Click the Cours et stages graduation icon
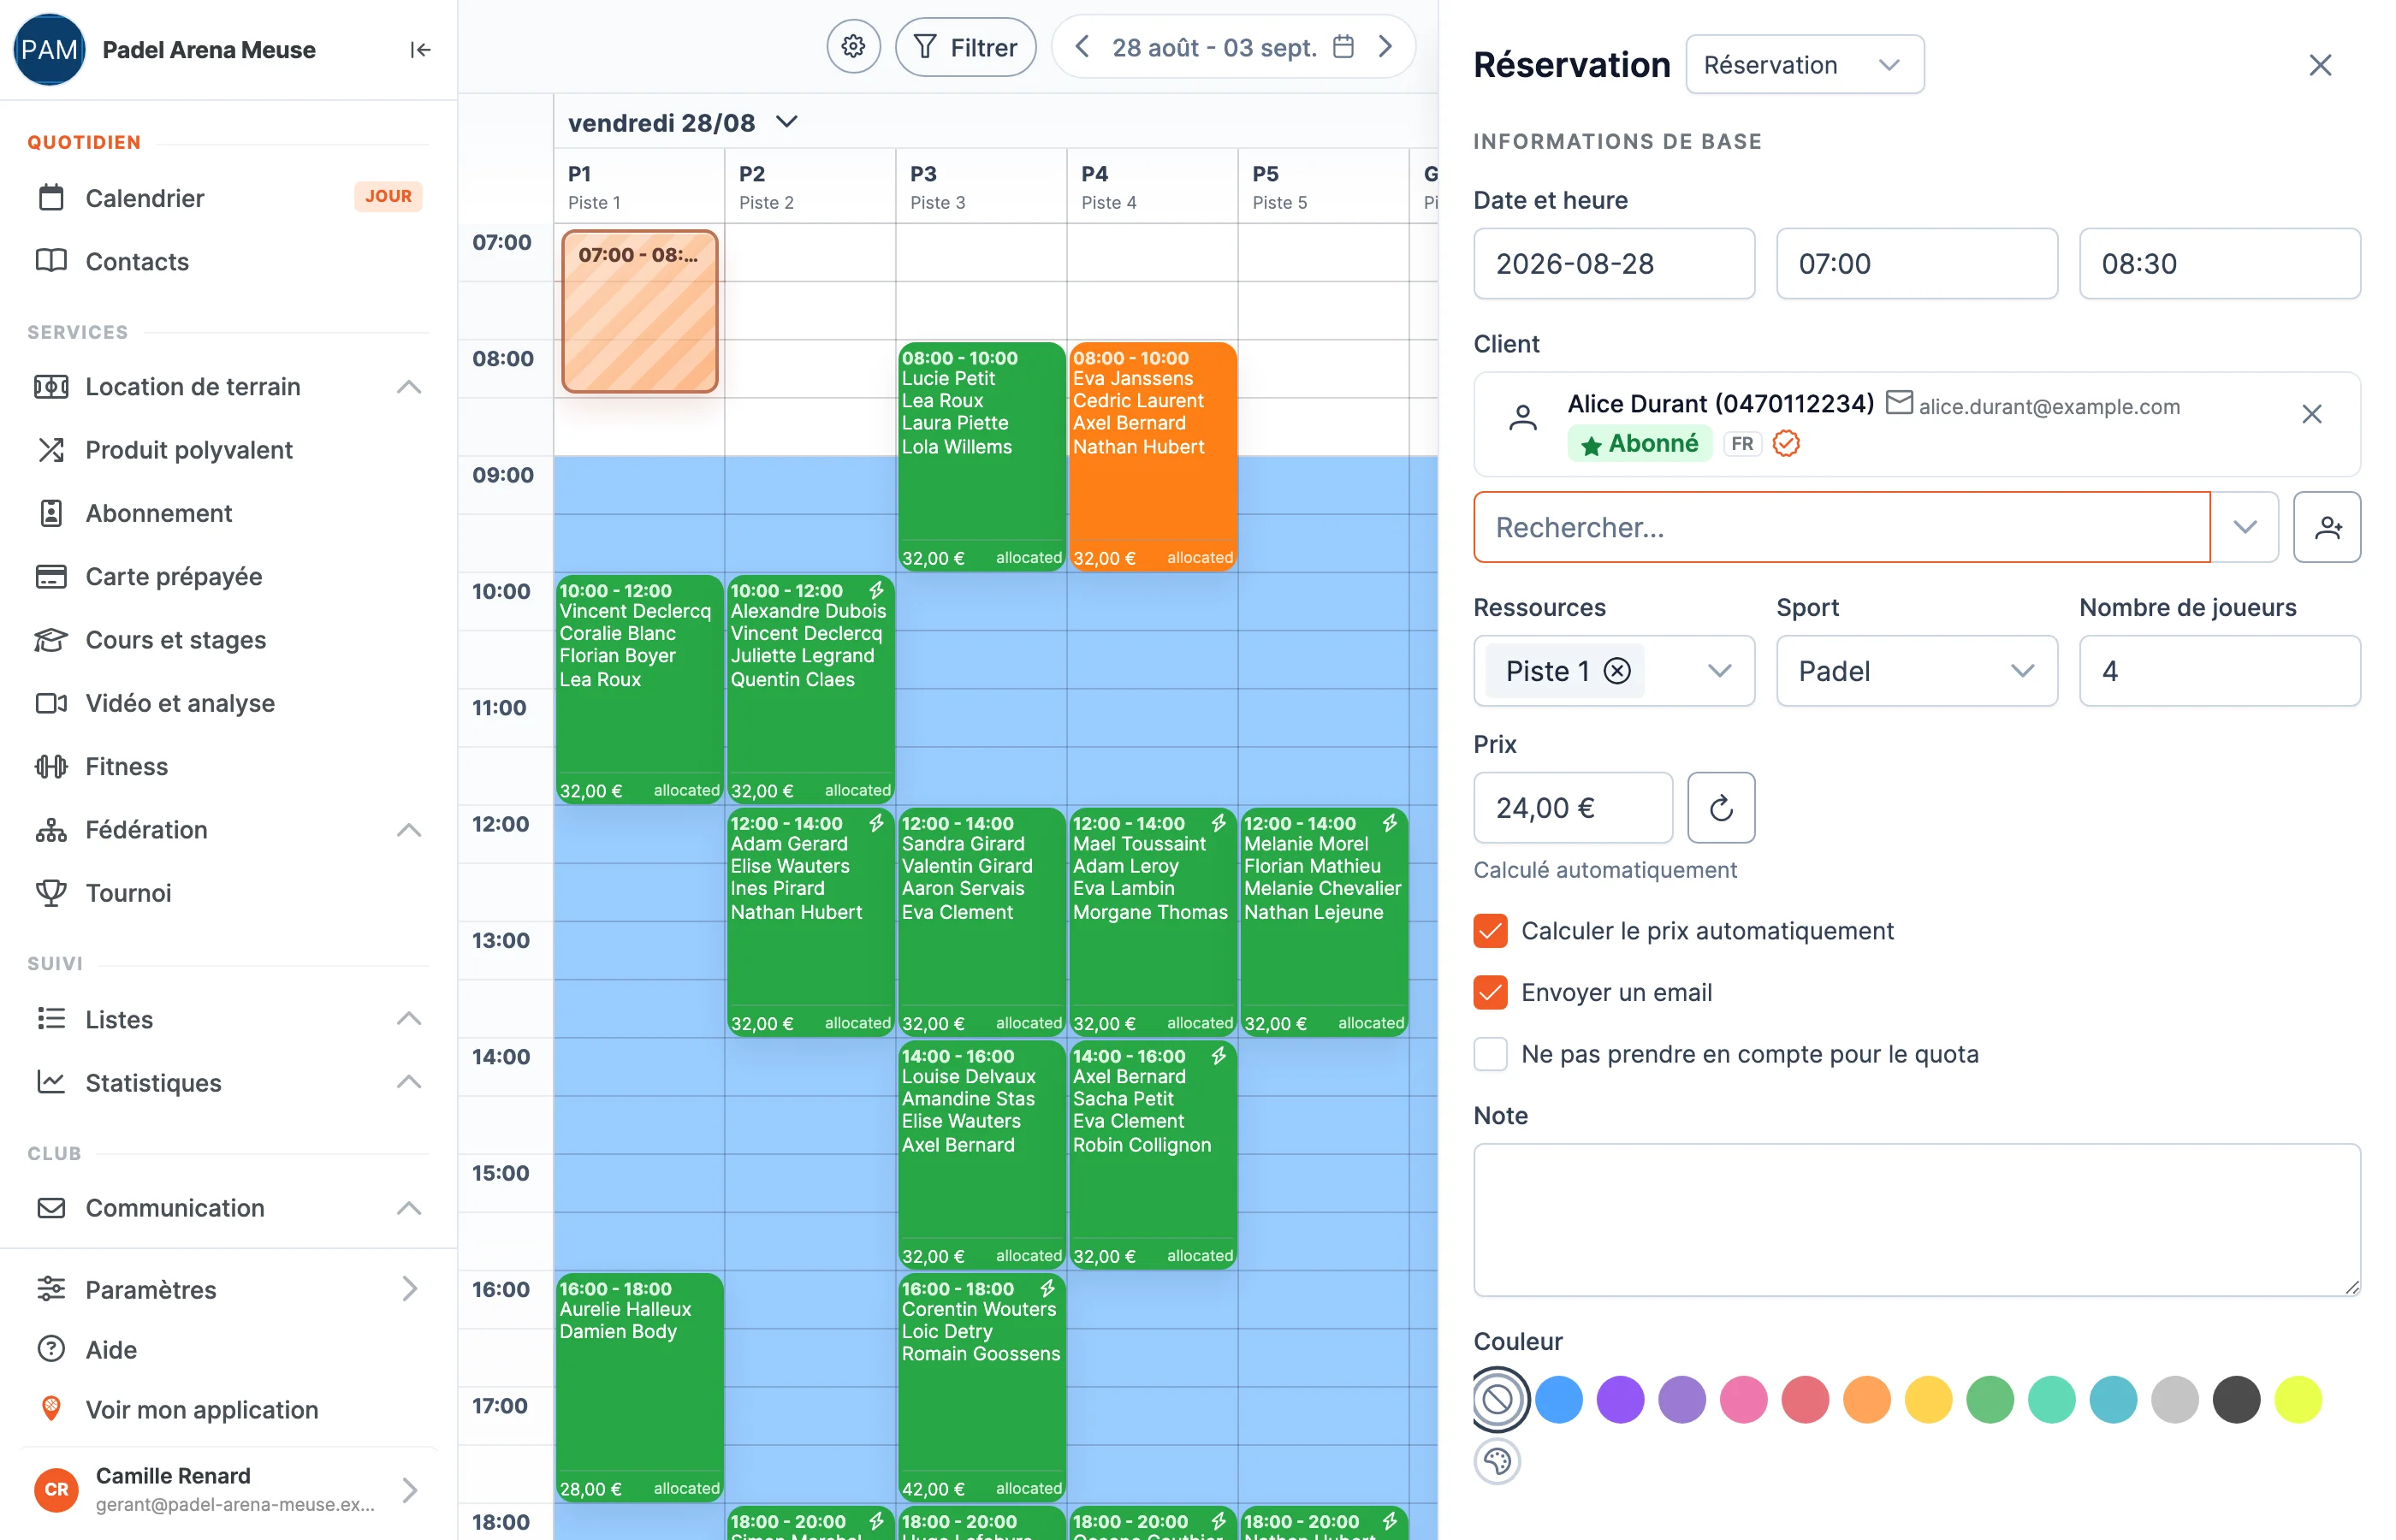The height and width of the screenshot is (1540, 2396). 51,640
